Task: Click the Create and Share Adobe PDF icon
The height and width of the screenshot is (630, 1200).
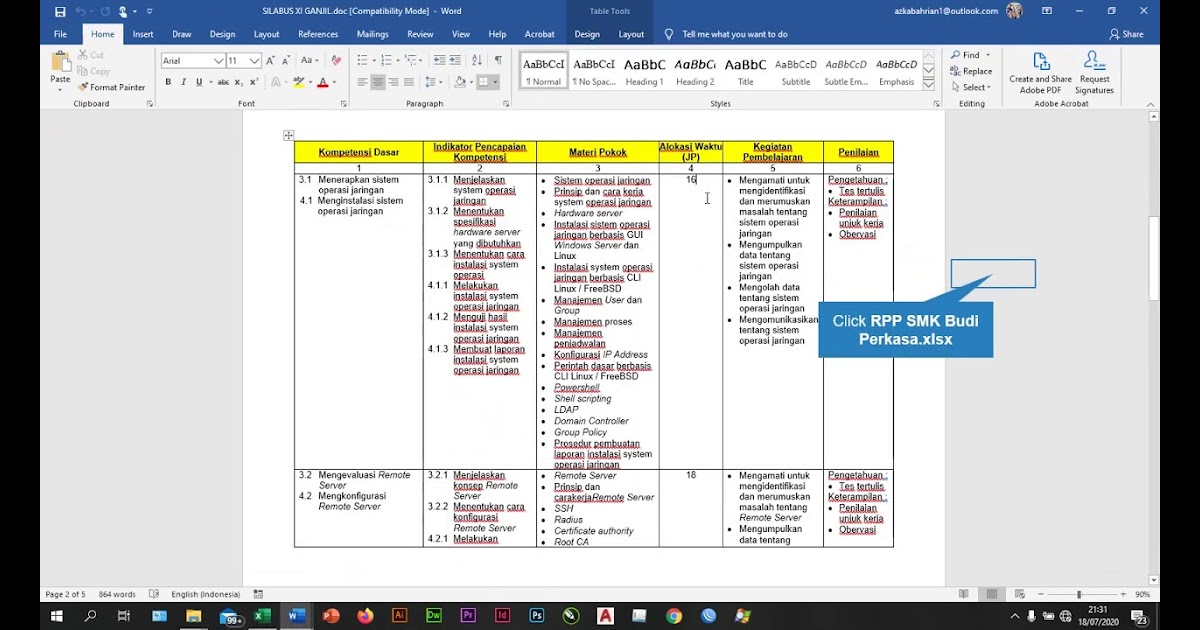Action: (1040, 62)
